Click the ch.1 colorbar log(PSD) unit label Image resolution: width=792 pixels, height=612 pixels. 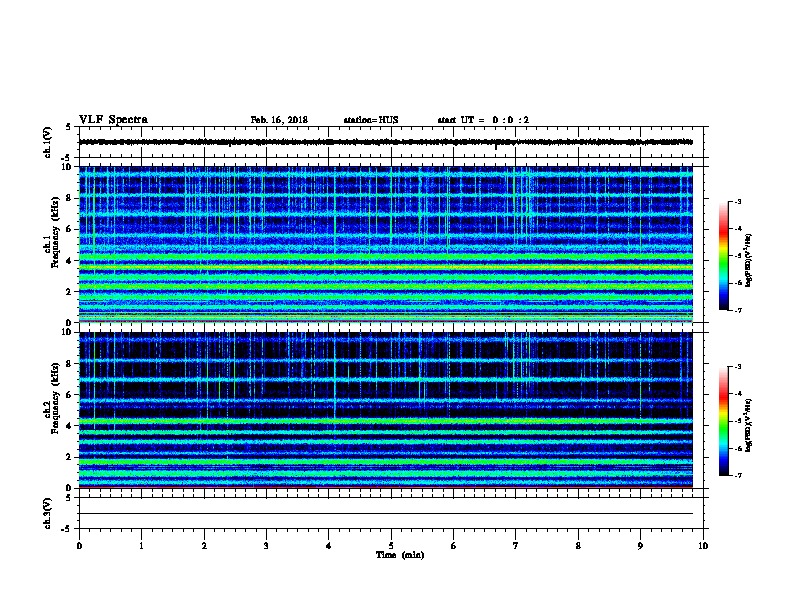click(x=749, y=261)
